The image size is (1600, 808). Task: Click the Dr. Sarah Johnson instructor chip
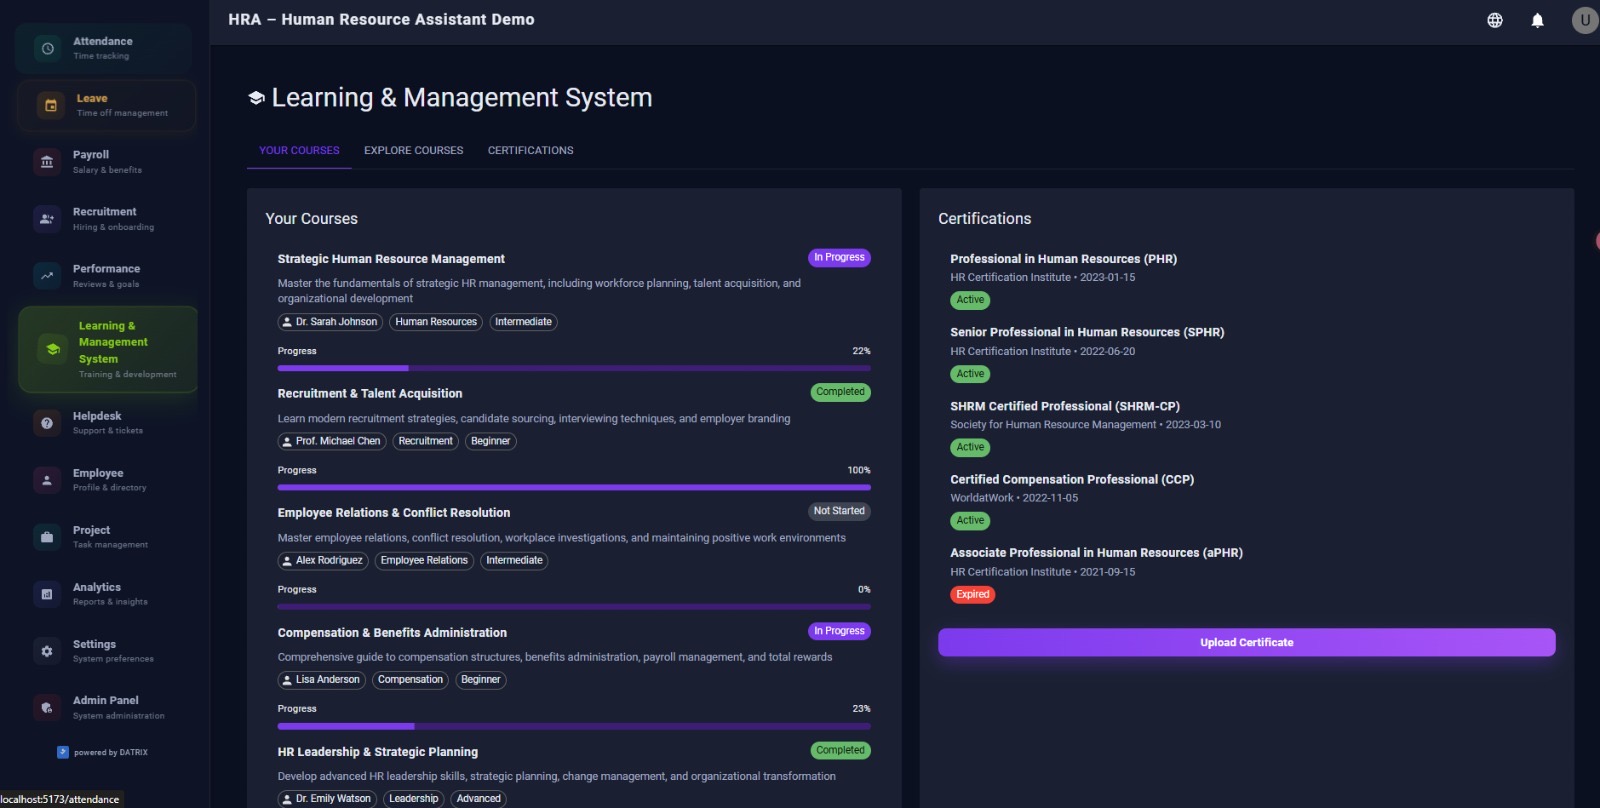coord(330,322)
